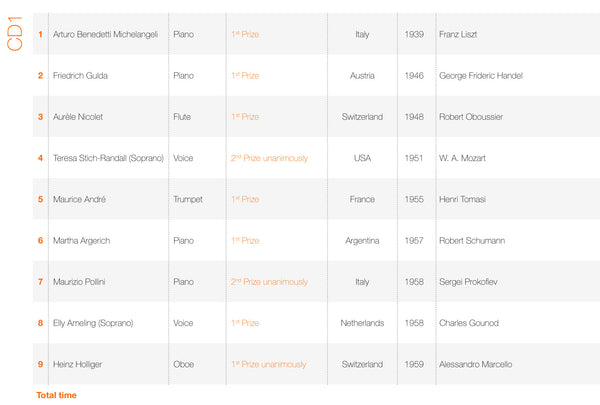
Task: Click the Maurice André row name
Action: 79,199
